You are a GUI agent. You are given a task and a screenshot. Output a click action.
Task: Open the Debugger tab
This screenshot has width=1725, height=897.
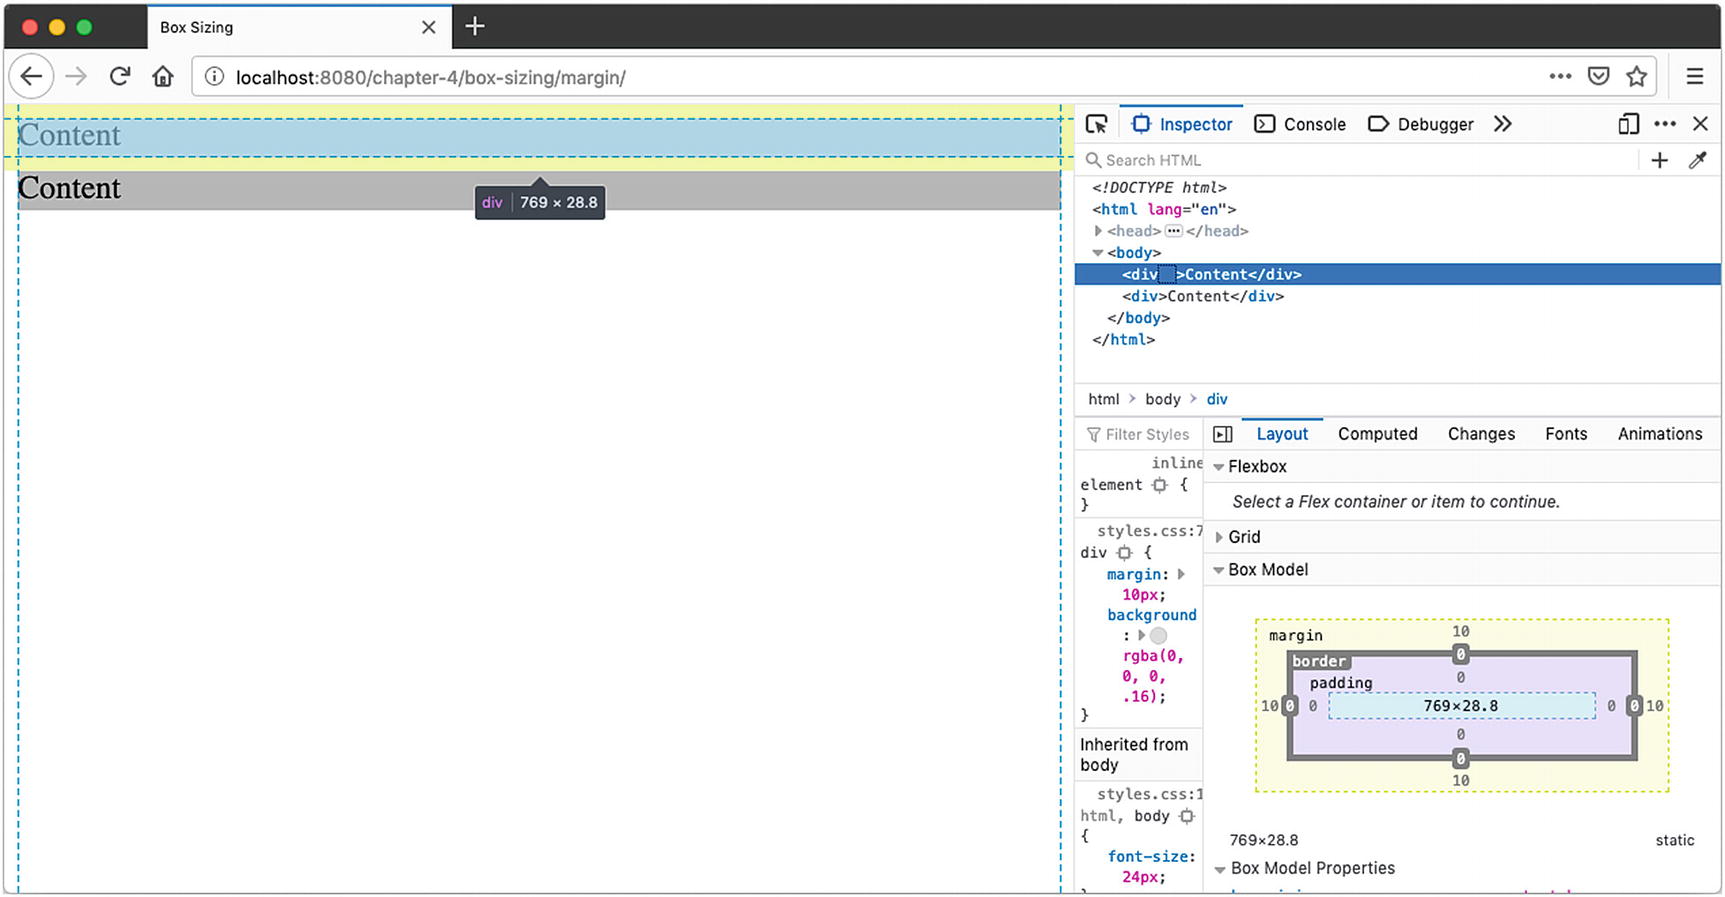1420,124
